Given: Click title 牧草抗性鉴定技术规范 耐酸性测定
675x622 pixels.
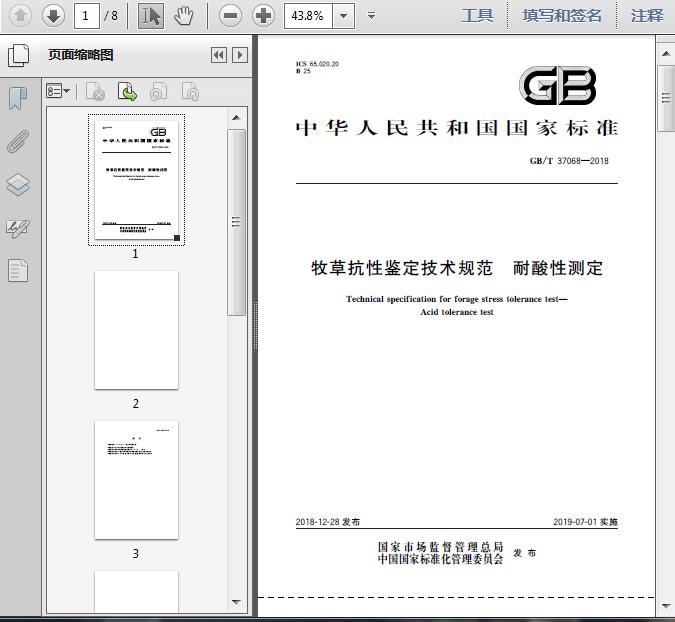Looking at the screenshot, I should point(457,268).
